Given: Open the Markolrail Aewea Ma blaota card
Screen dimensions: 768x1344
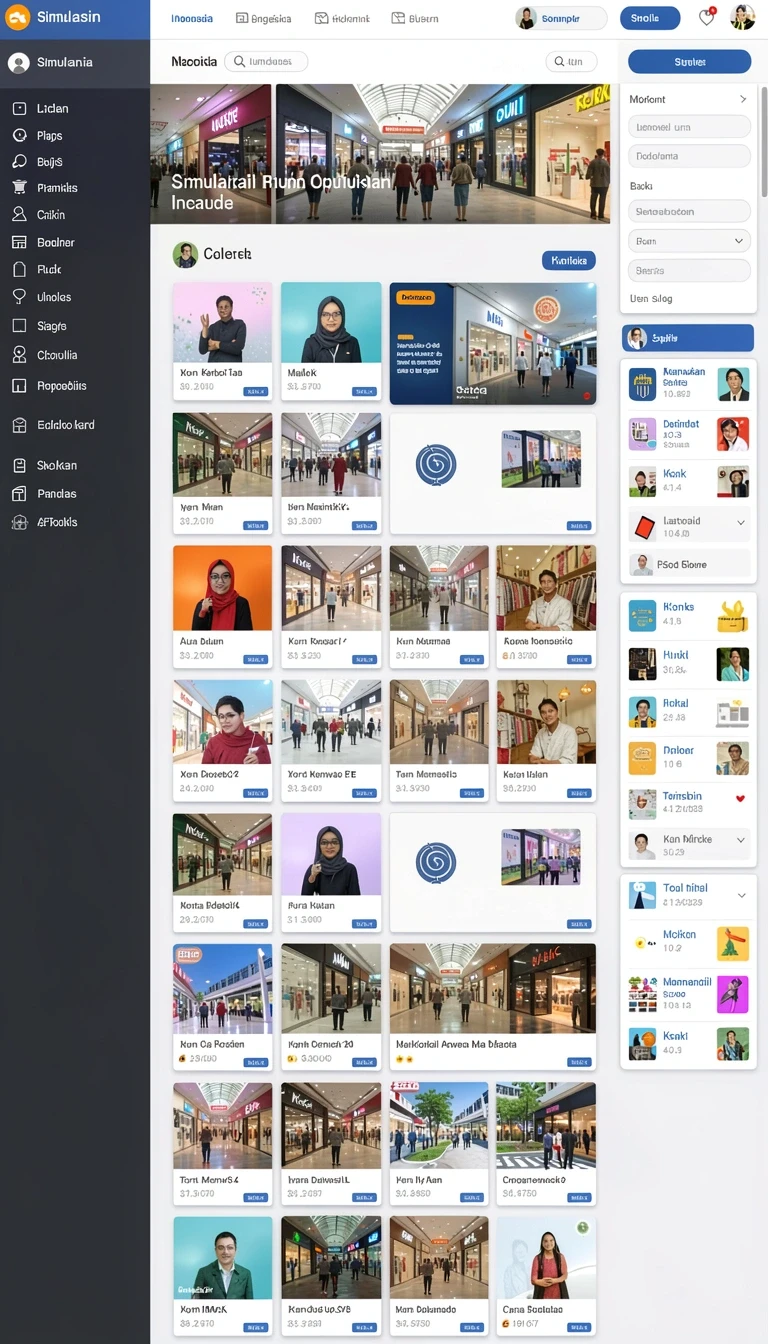Looking at the screenshot, I should pyautogui.click(x=493, y=1007).
